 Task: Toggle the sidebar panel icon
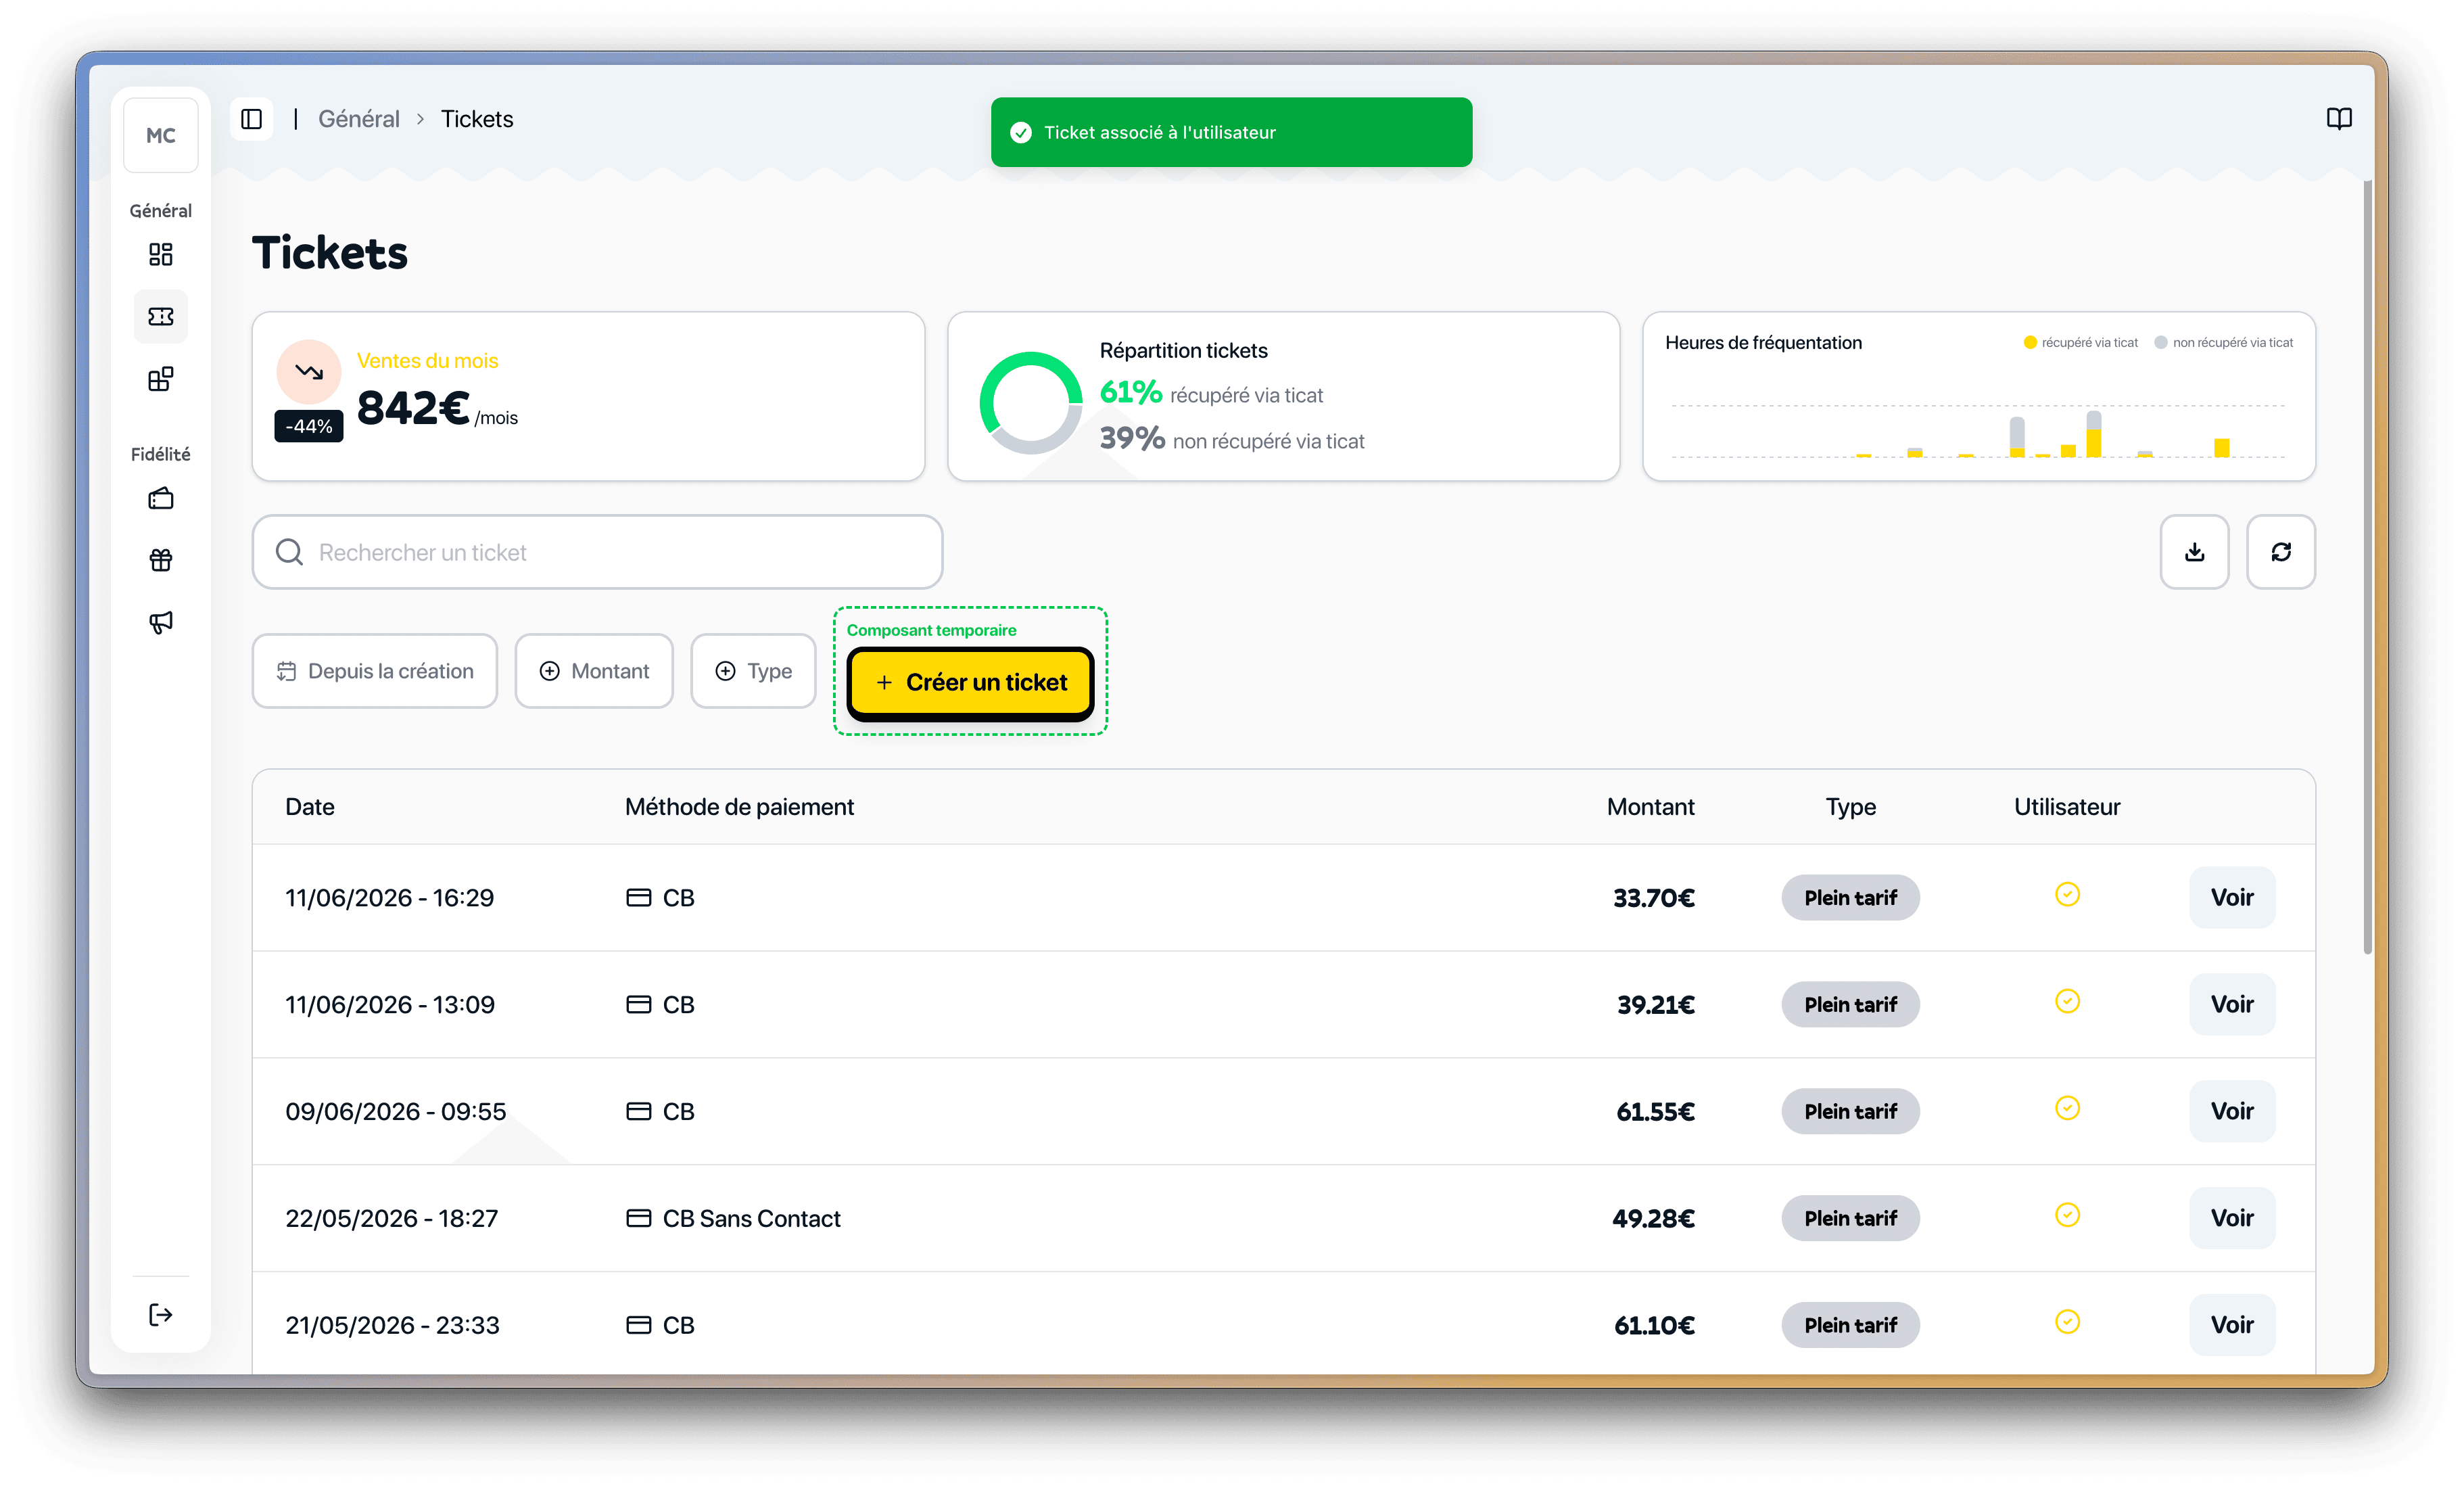[252, 119]
